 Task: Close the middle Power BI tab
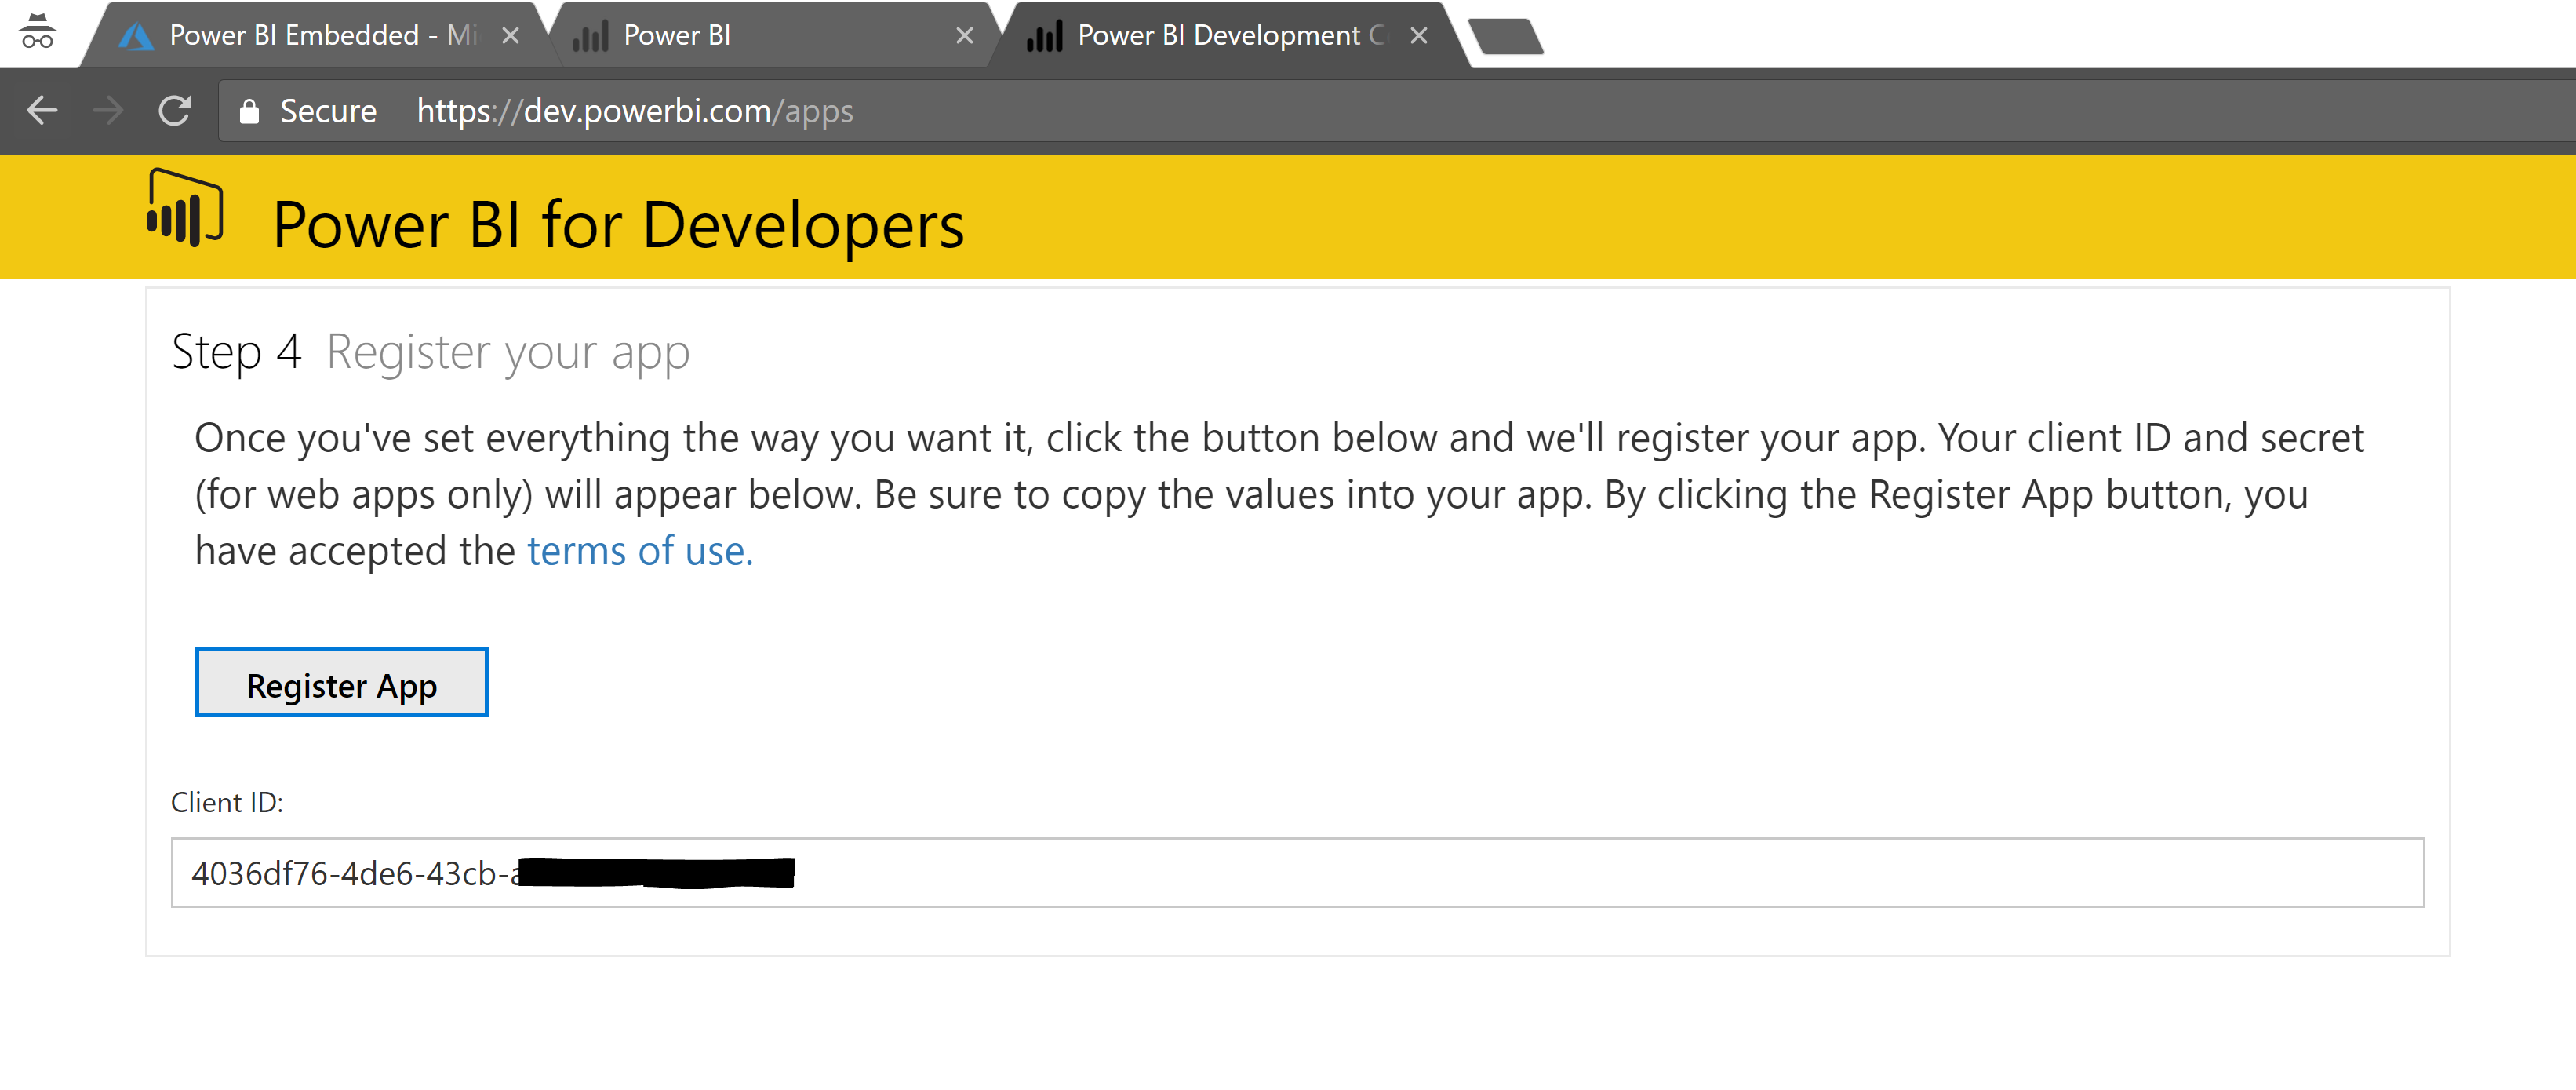tap(963, 34)
